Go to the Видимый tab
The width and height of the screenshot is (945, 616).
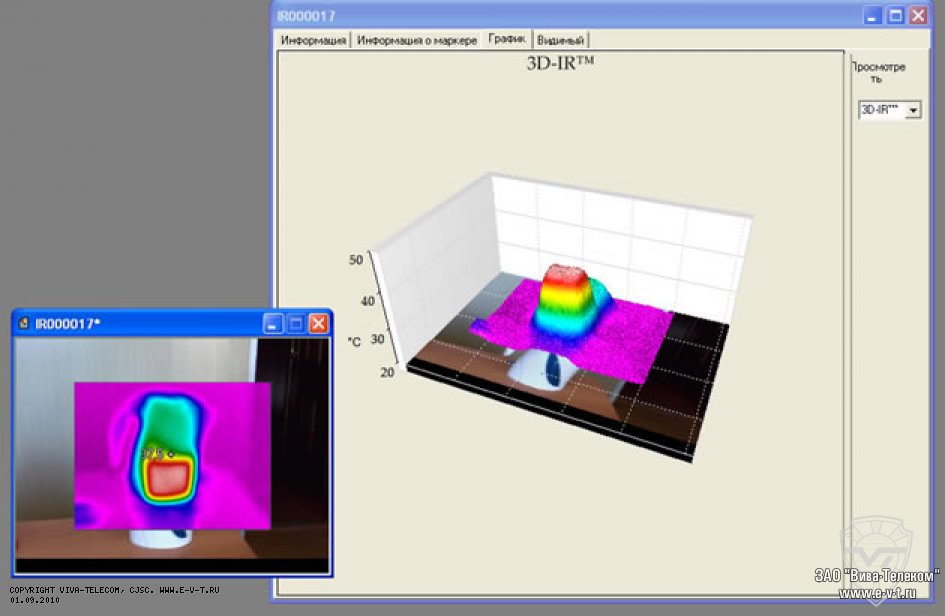[560, 40]
